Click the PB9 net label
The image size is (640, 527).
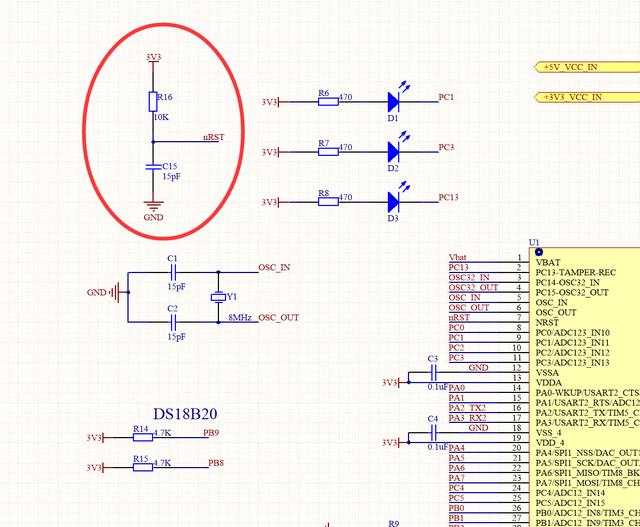point(211,433)
